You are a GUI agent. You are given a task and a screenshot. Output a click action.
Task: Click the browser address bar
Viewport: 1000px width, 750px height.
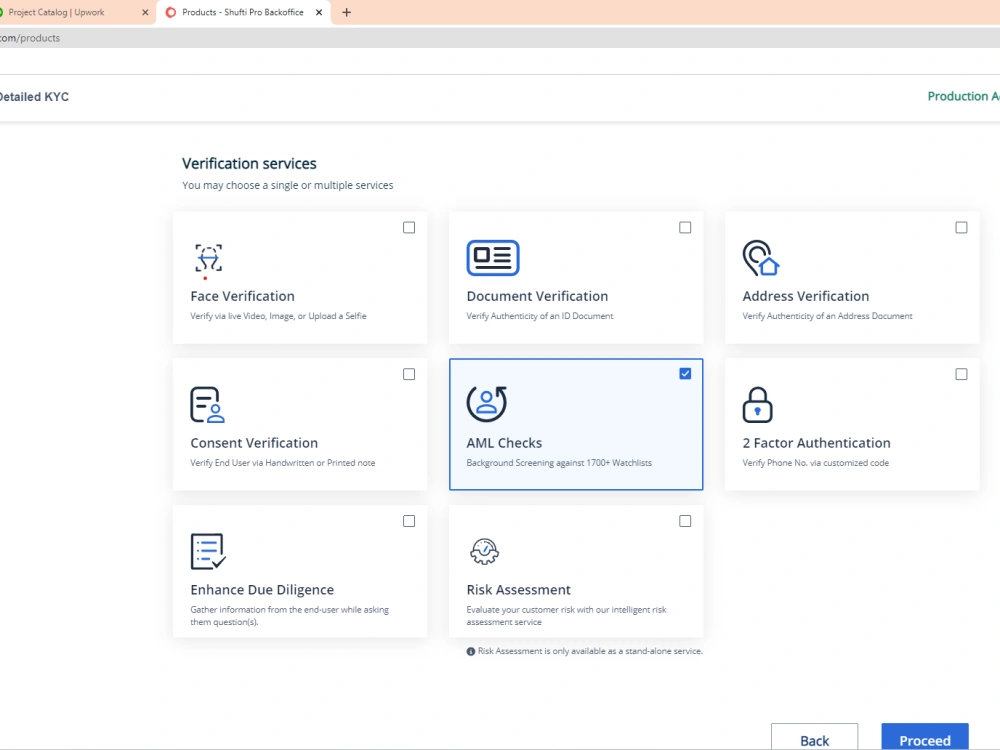pos(100,37)
